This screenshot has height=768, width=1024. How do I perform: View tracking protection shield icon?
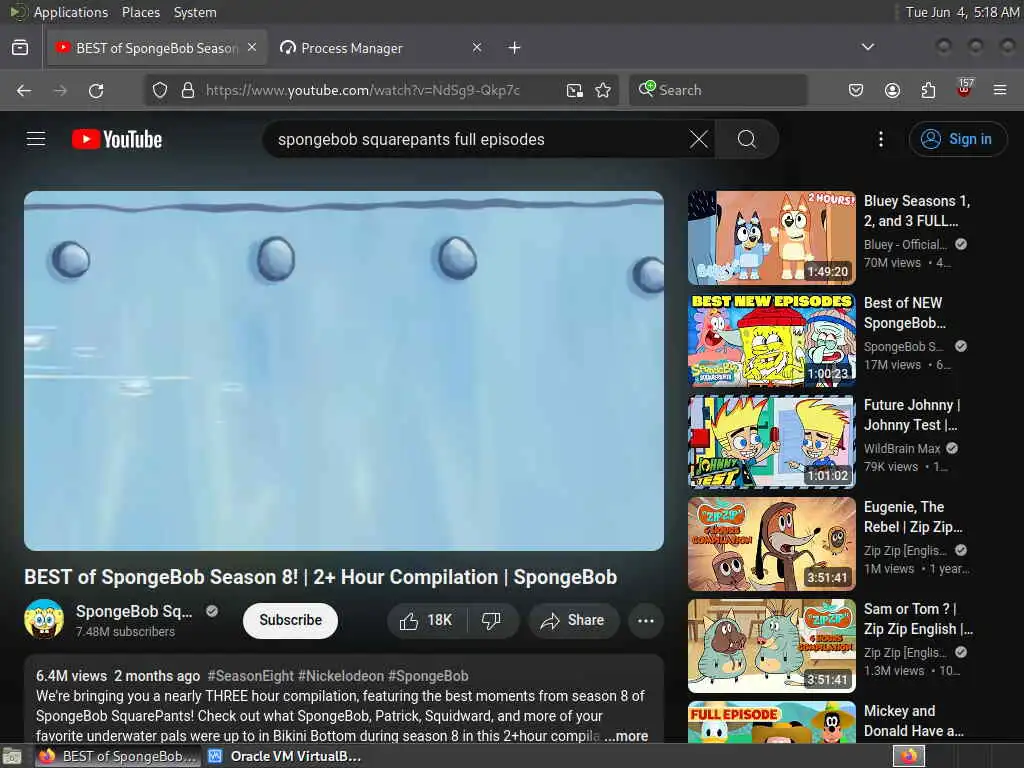pos(160,90)
